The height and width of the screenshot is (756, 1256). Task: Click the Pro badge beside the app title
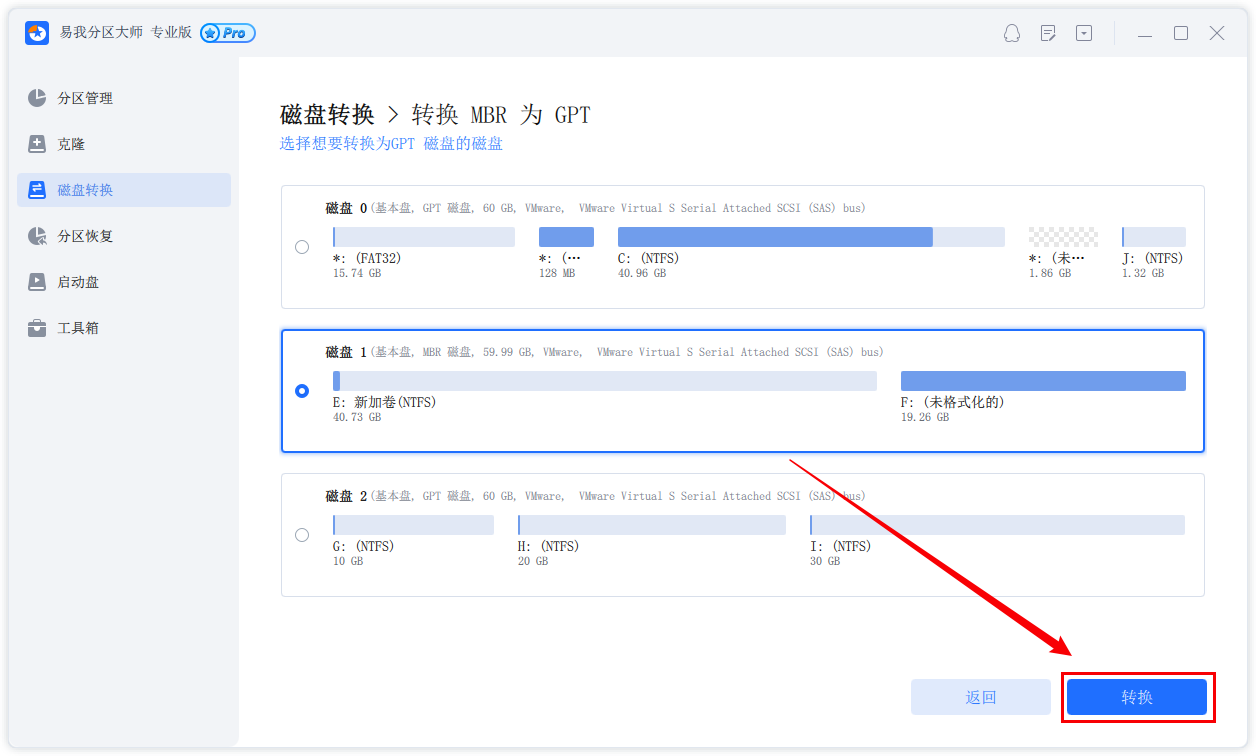coord(228,33)
